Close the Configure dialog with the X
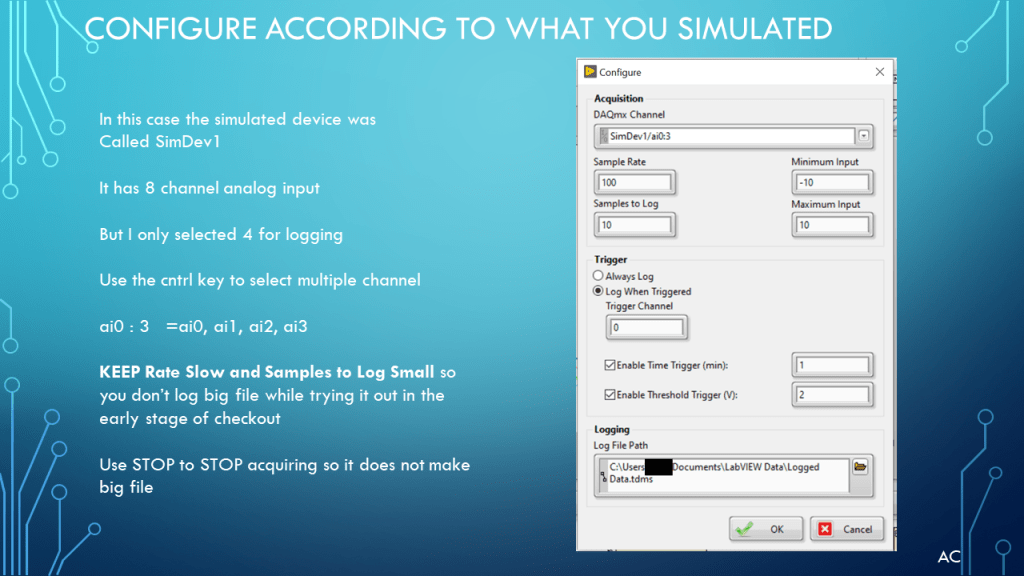Viewport: 1024px width, 576px height. pyautogui.click(x=879, y=72)
